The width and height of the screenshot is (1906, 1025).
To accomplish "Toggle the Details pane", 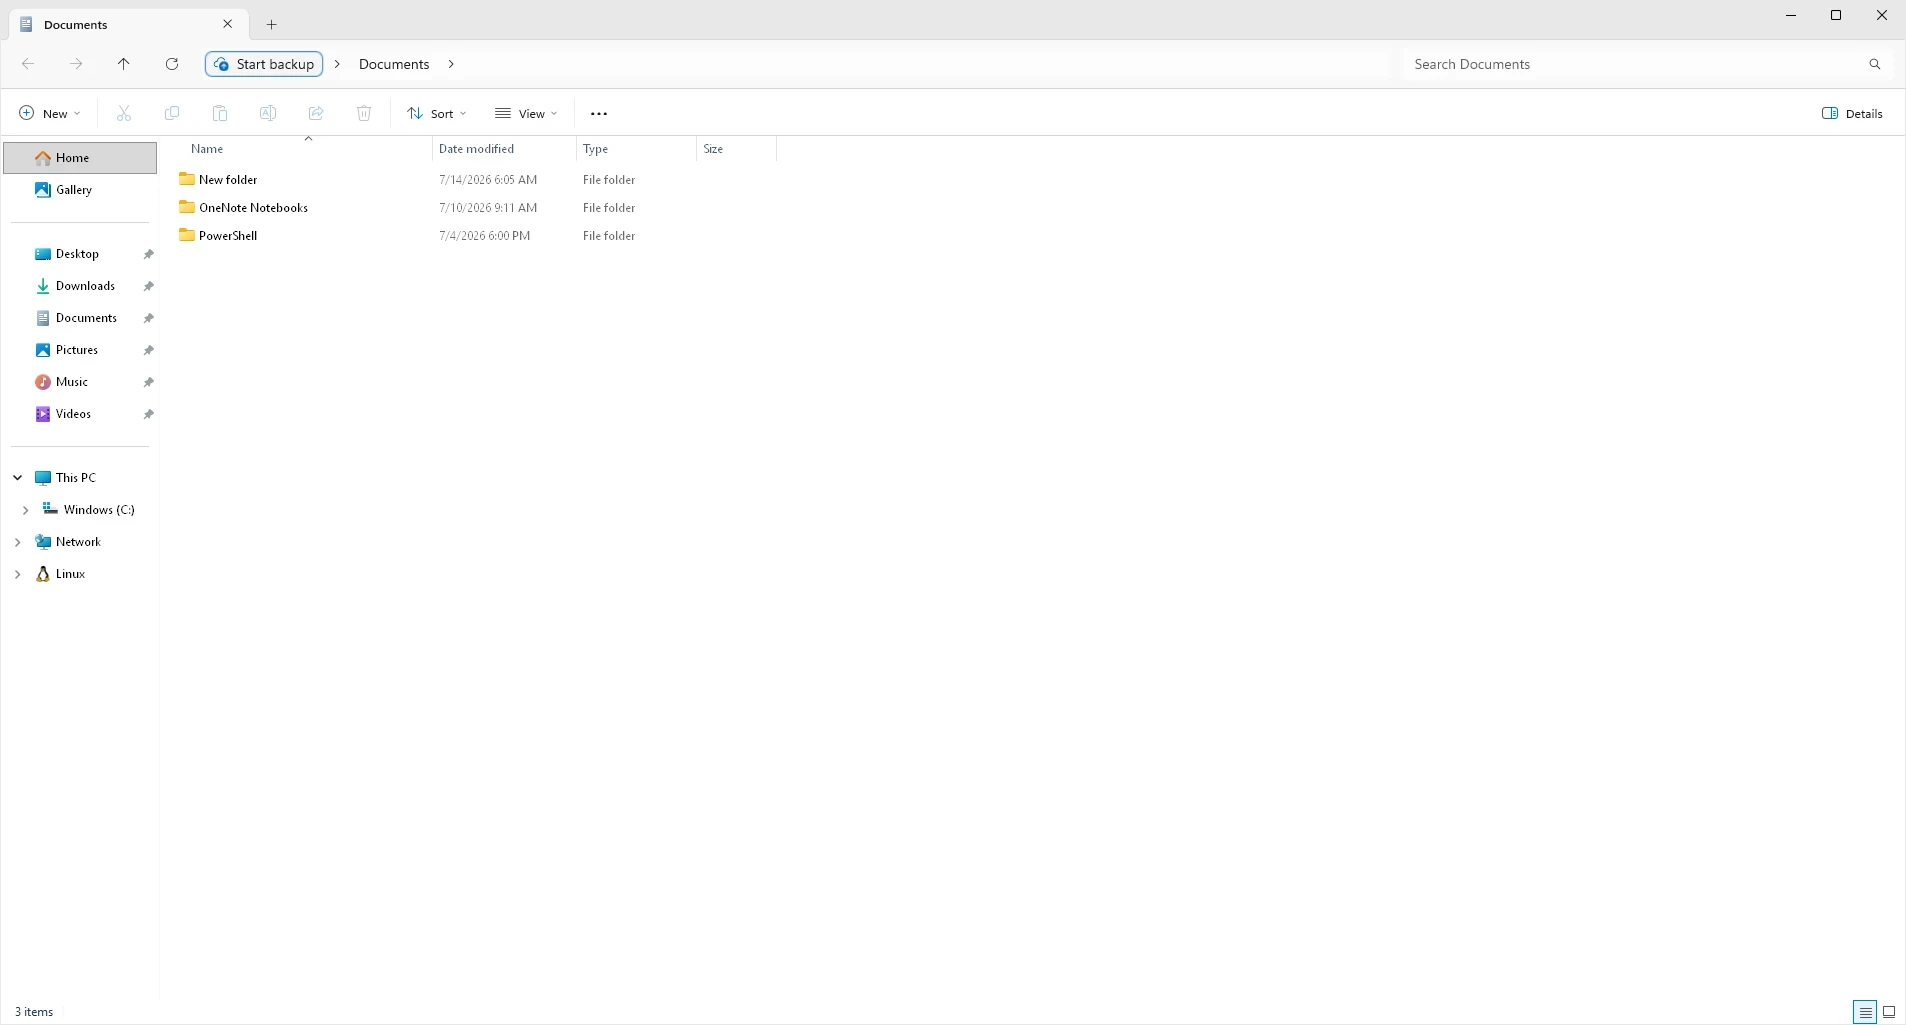I will [x=1853, y=114].
